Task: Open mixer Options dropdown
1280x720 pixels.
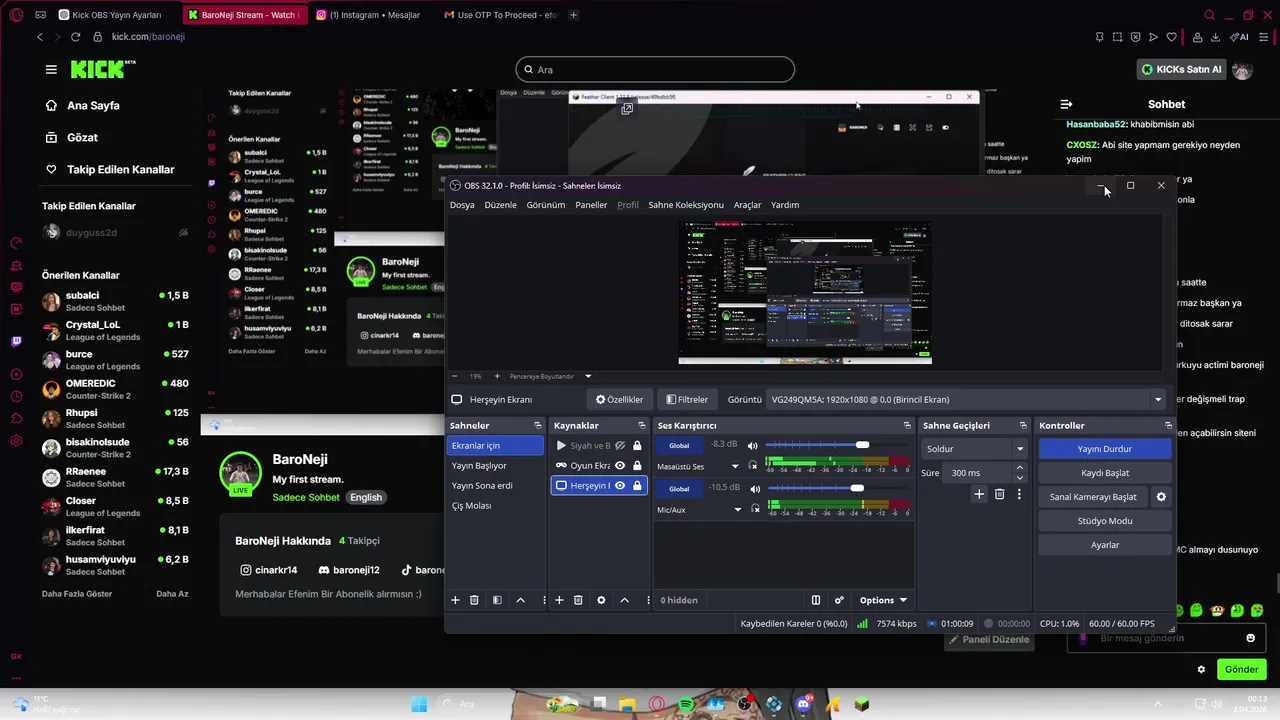Action: [x=883, y=600]
